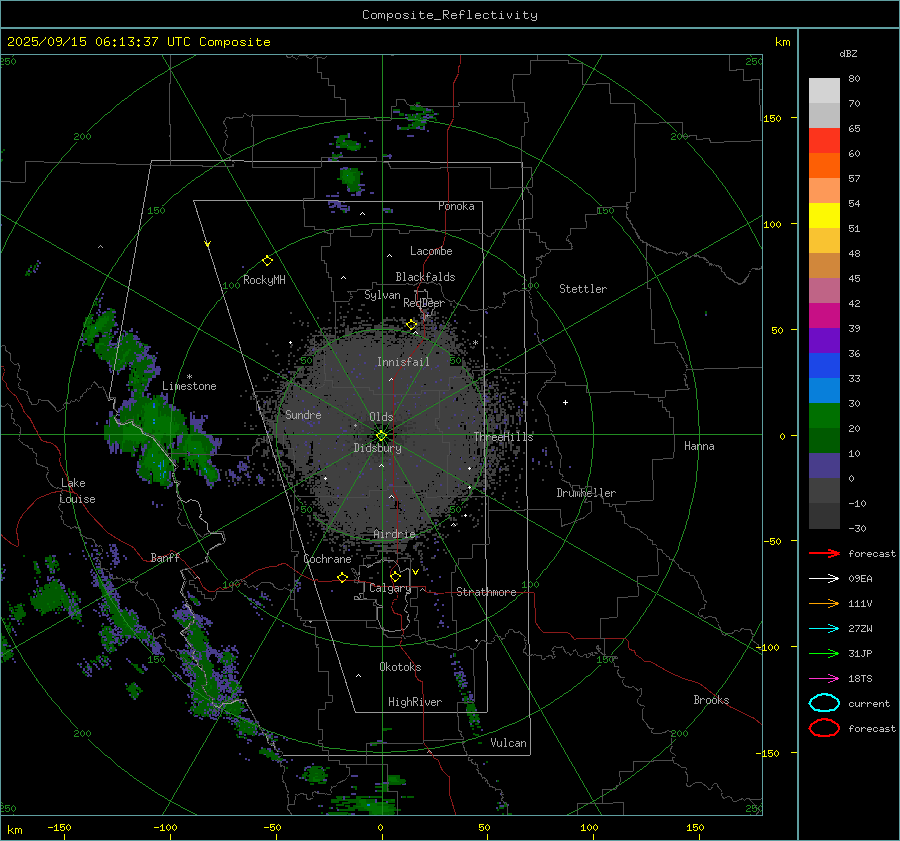The height and width of the screenshot is (841, 900).
Task: Click the Olds city label
Action: [x=381, y=417]
